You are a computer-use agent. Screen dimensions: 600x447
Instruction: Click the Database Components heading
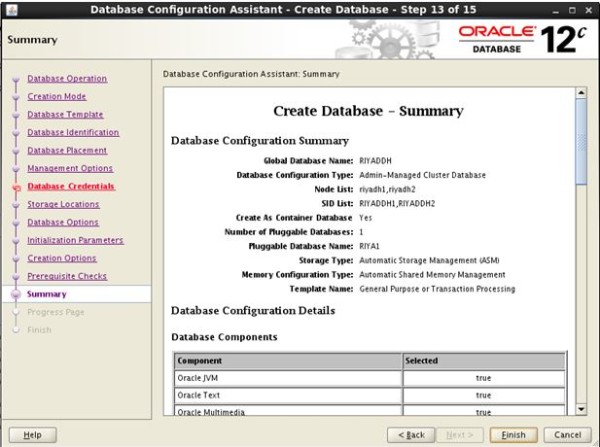[x=224, y=337]
